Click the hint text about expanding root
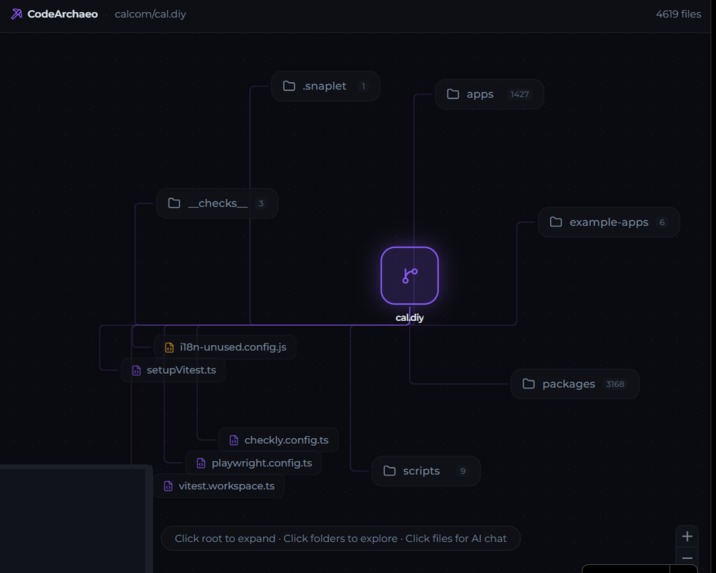This screenshot has width=716, height=573. pyautogui.click(x=341, y=538)
